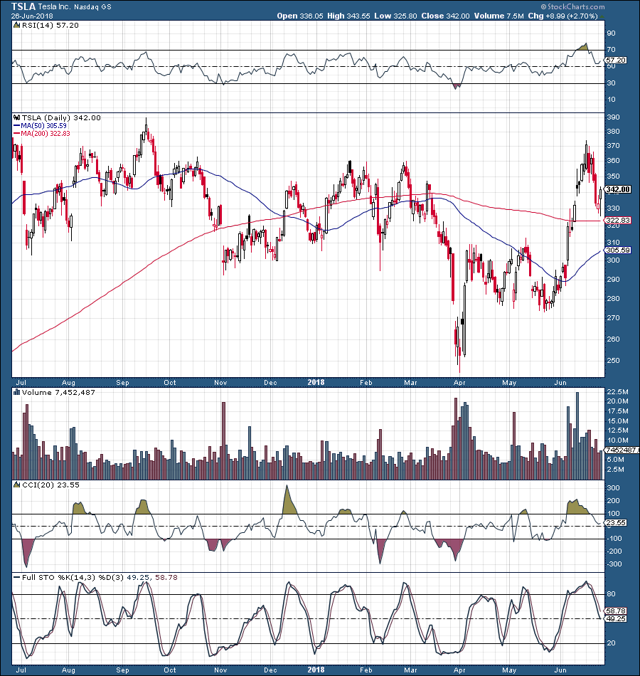640x676 pixels.
Task: Click the RSI(14) 57.20 panel title
Action: point(50,25)
